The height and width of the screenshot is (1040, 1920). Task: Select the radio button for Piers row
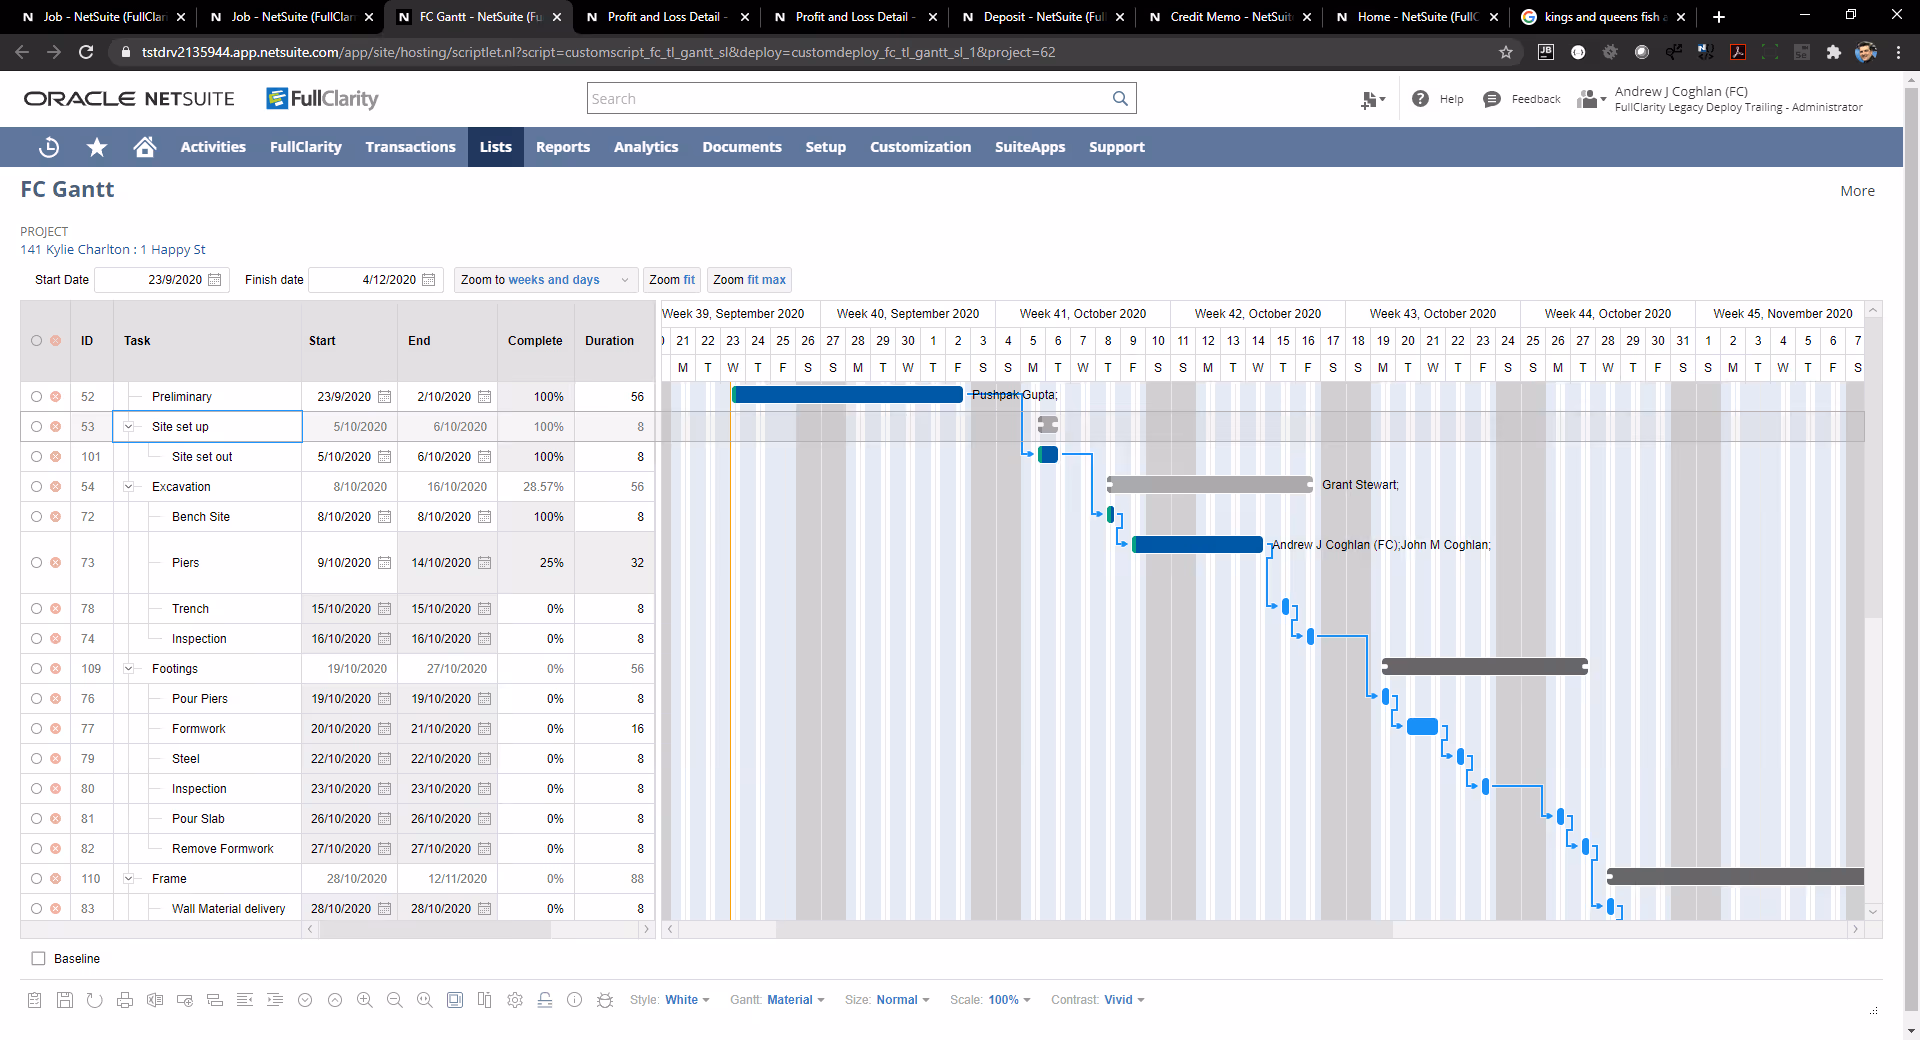(x=37, y=563)
